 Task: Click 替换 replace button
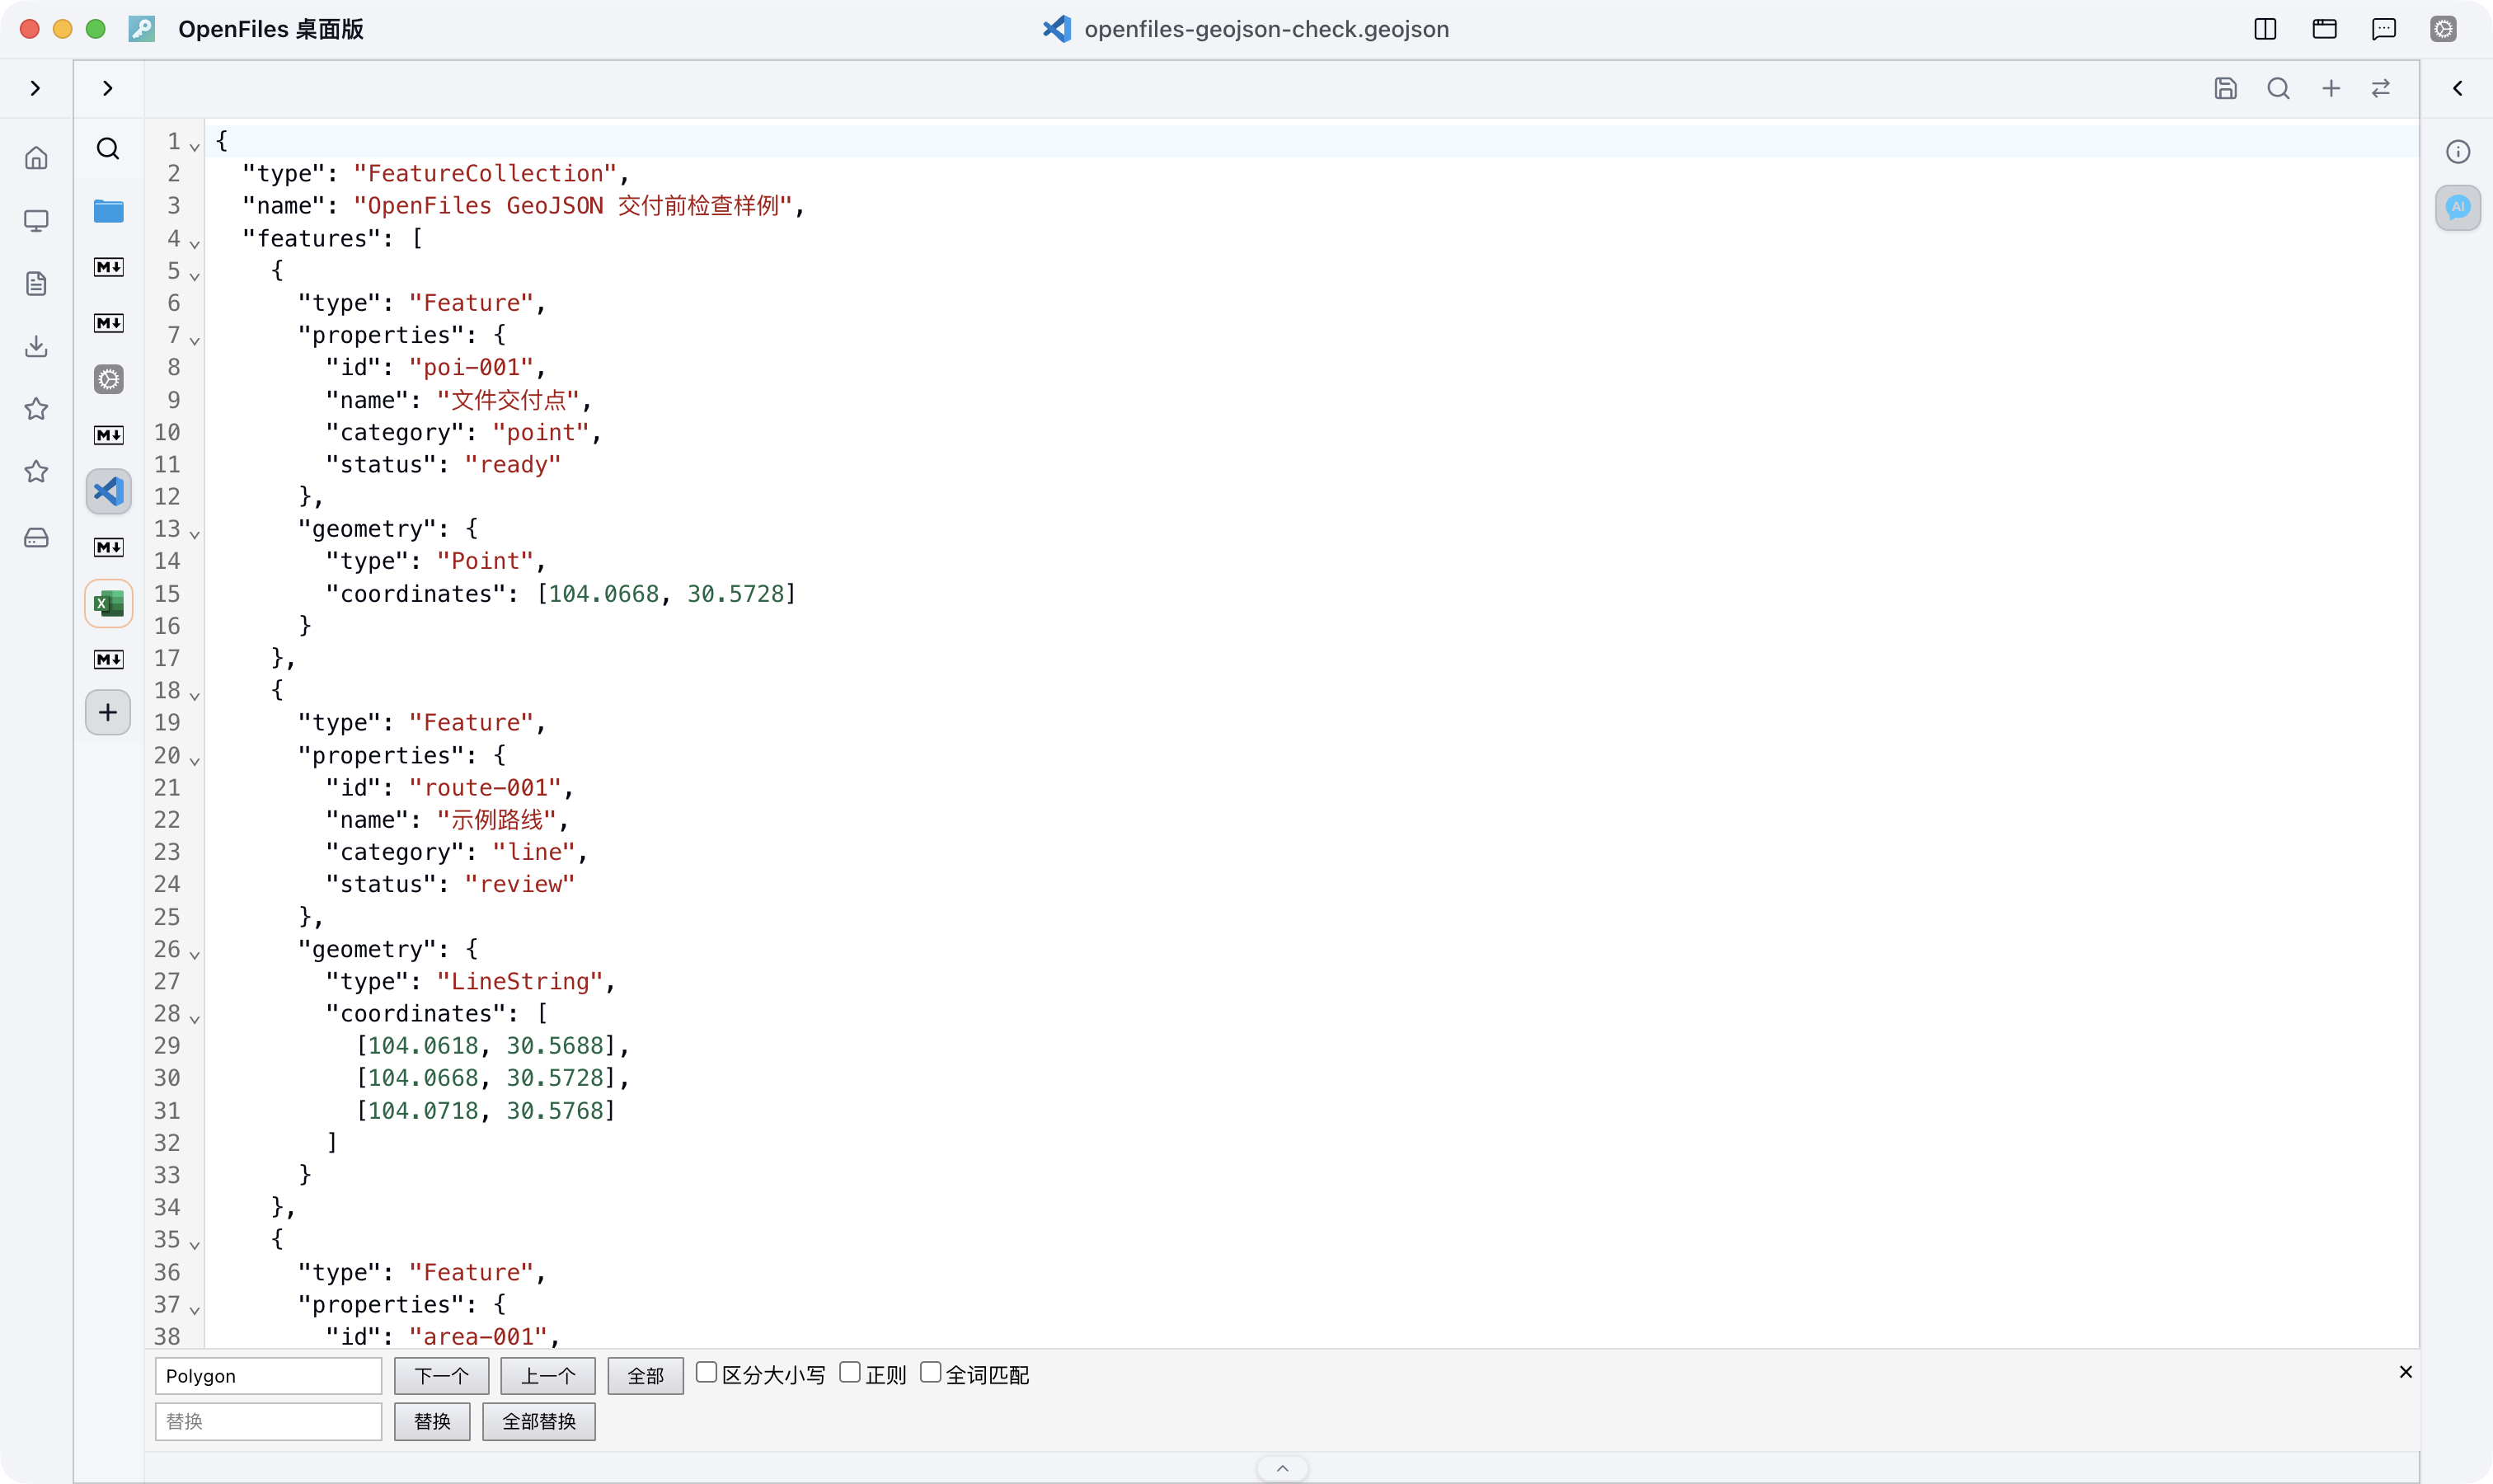pos(432,1421)
